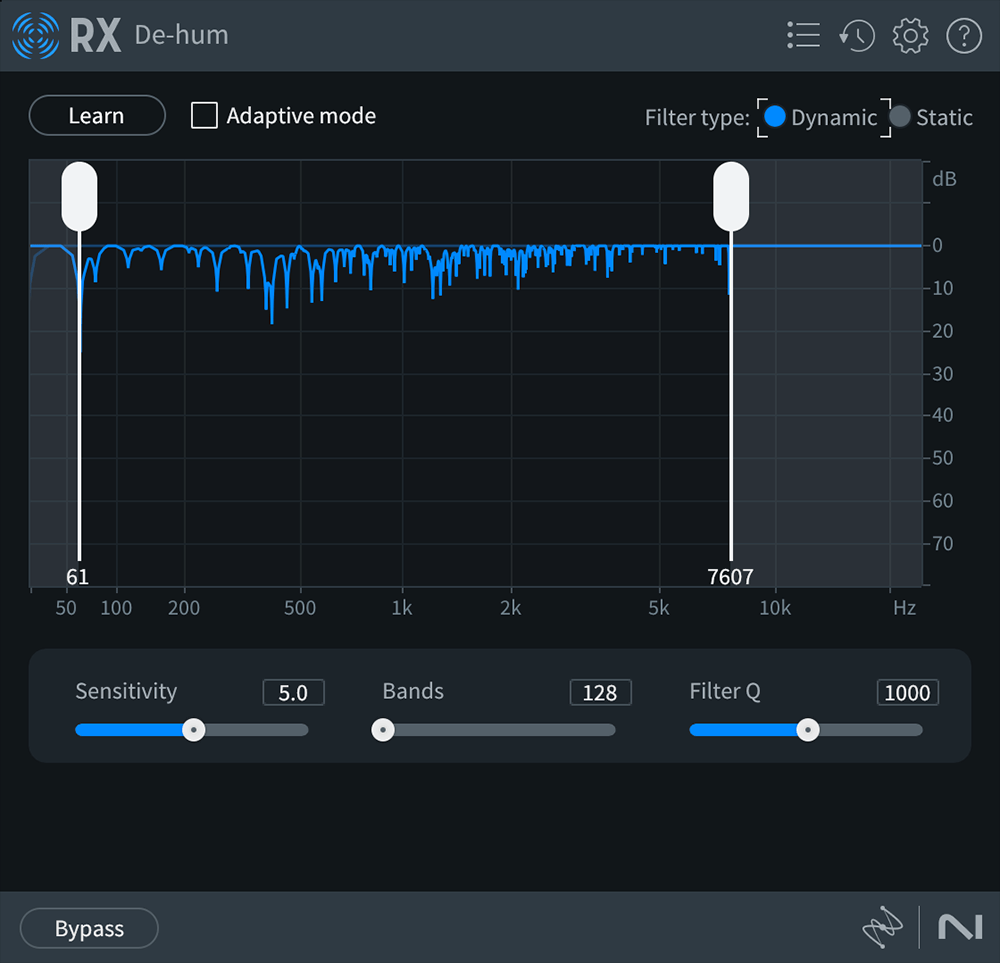1000x963 pixels.
Task: Click the Native Instruments logo bottom right
Action: click(958, 928)
